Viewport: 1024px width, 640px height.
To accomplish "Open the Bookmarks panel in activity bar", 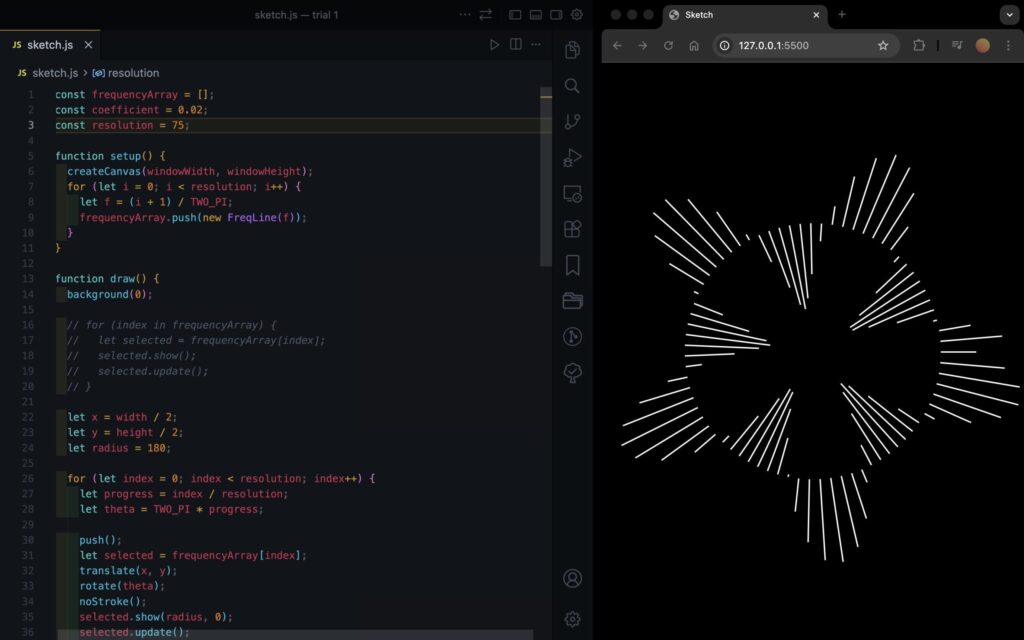I will point(573,265).
